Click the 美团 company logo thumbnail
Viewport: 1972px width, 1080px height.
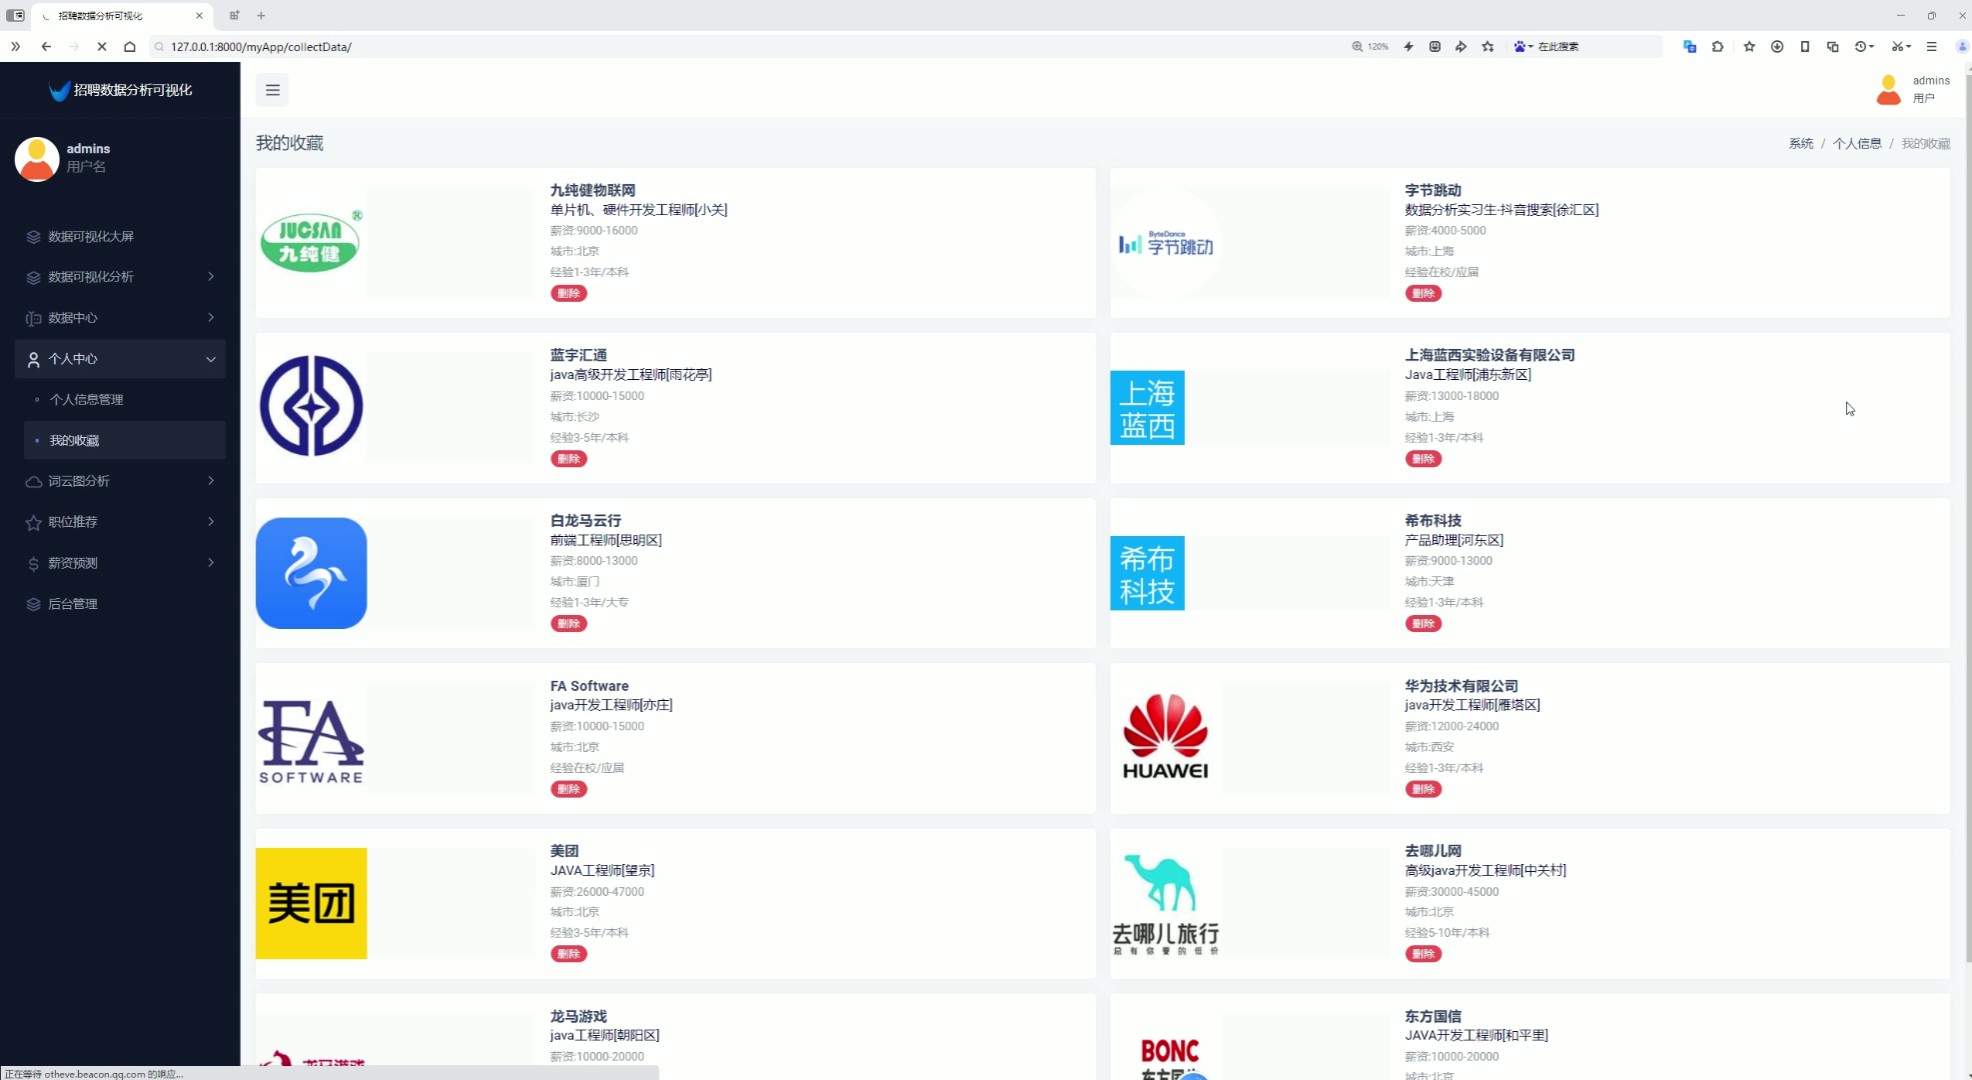[x=311, y=903]
